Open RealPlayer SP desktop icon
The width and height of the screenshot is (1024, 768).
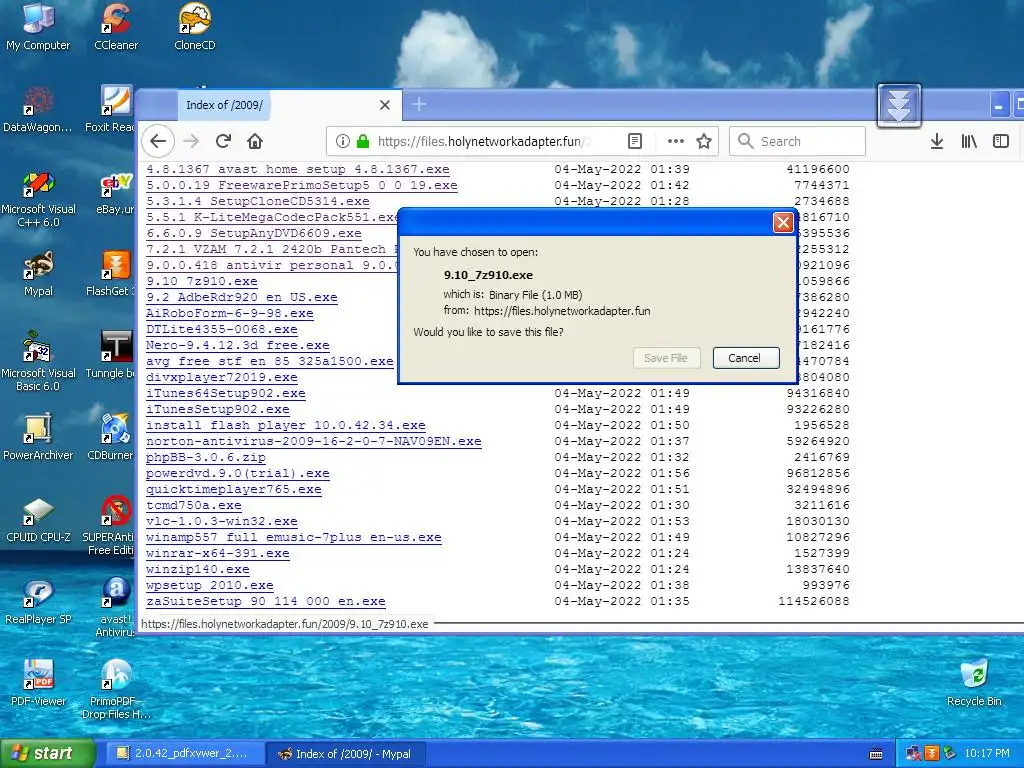38,601
